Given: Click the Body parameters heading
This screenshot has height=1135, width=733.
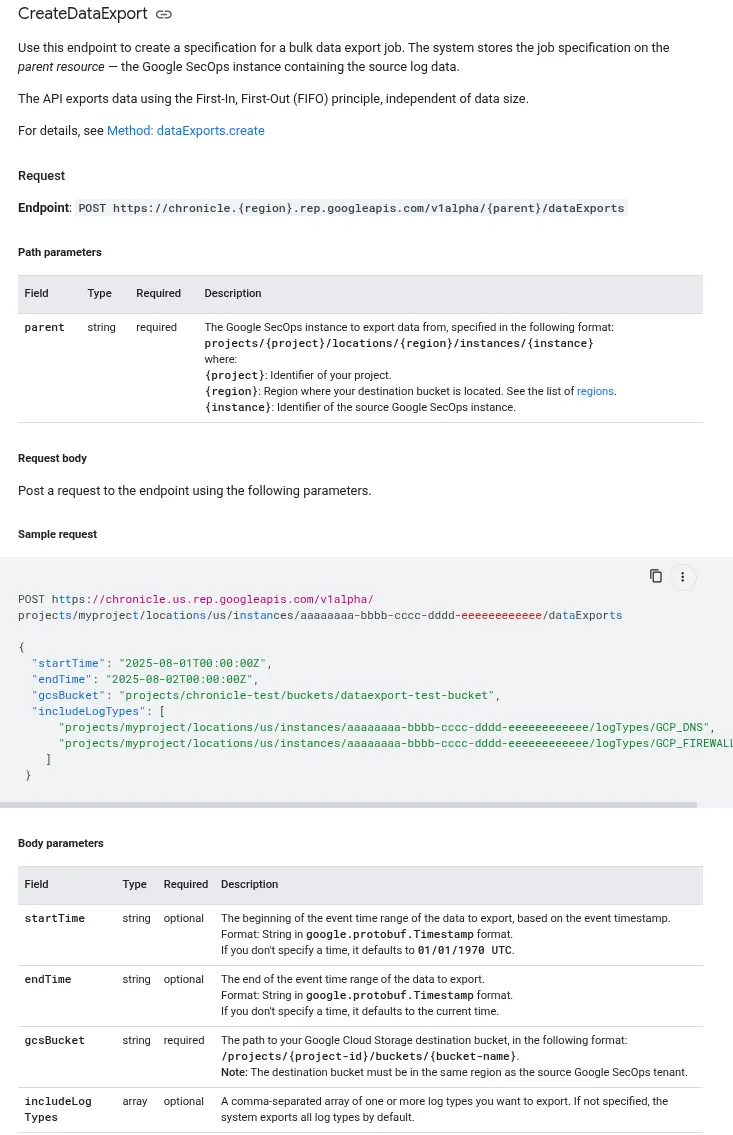Looking at the screenshot, I should 61,843.
